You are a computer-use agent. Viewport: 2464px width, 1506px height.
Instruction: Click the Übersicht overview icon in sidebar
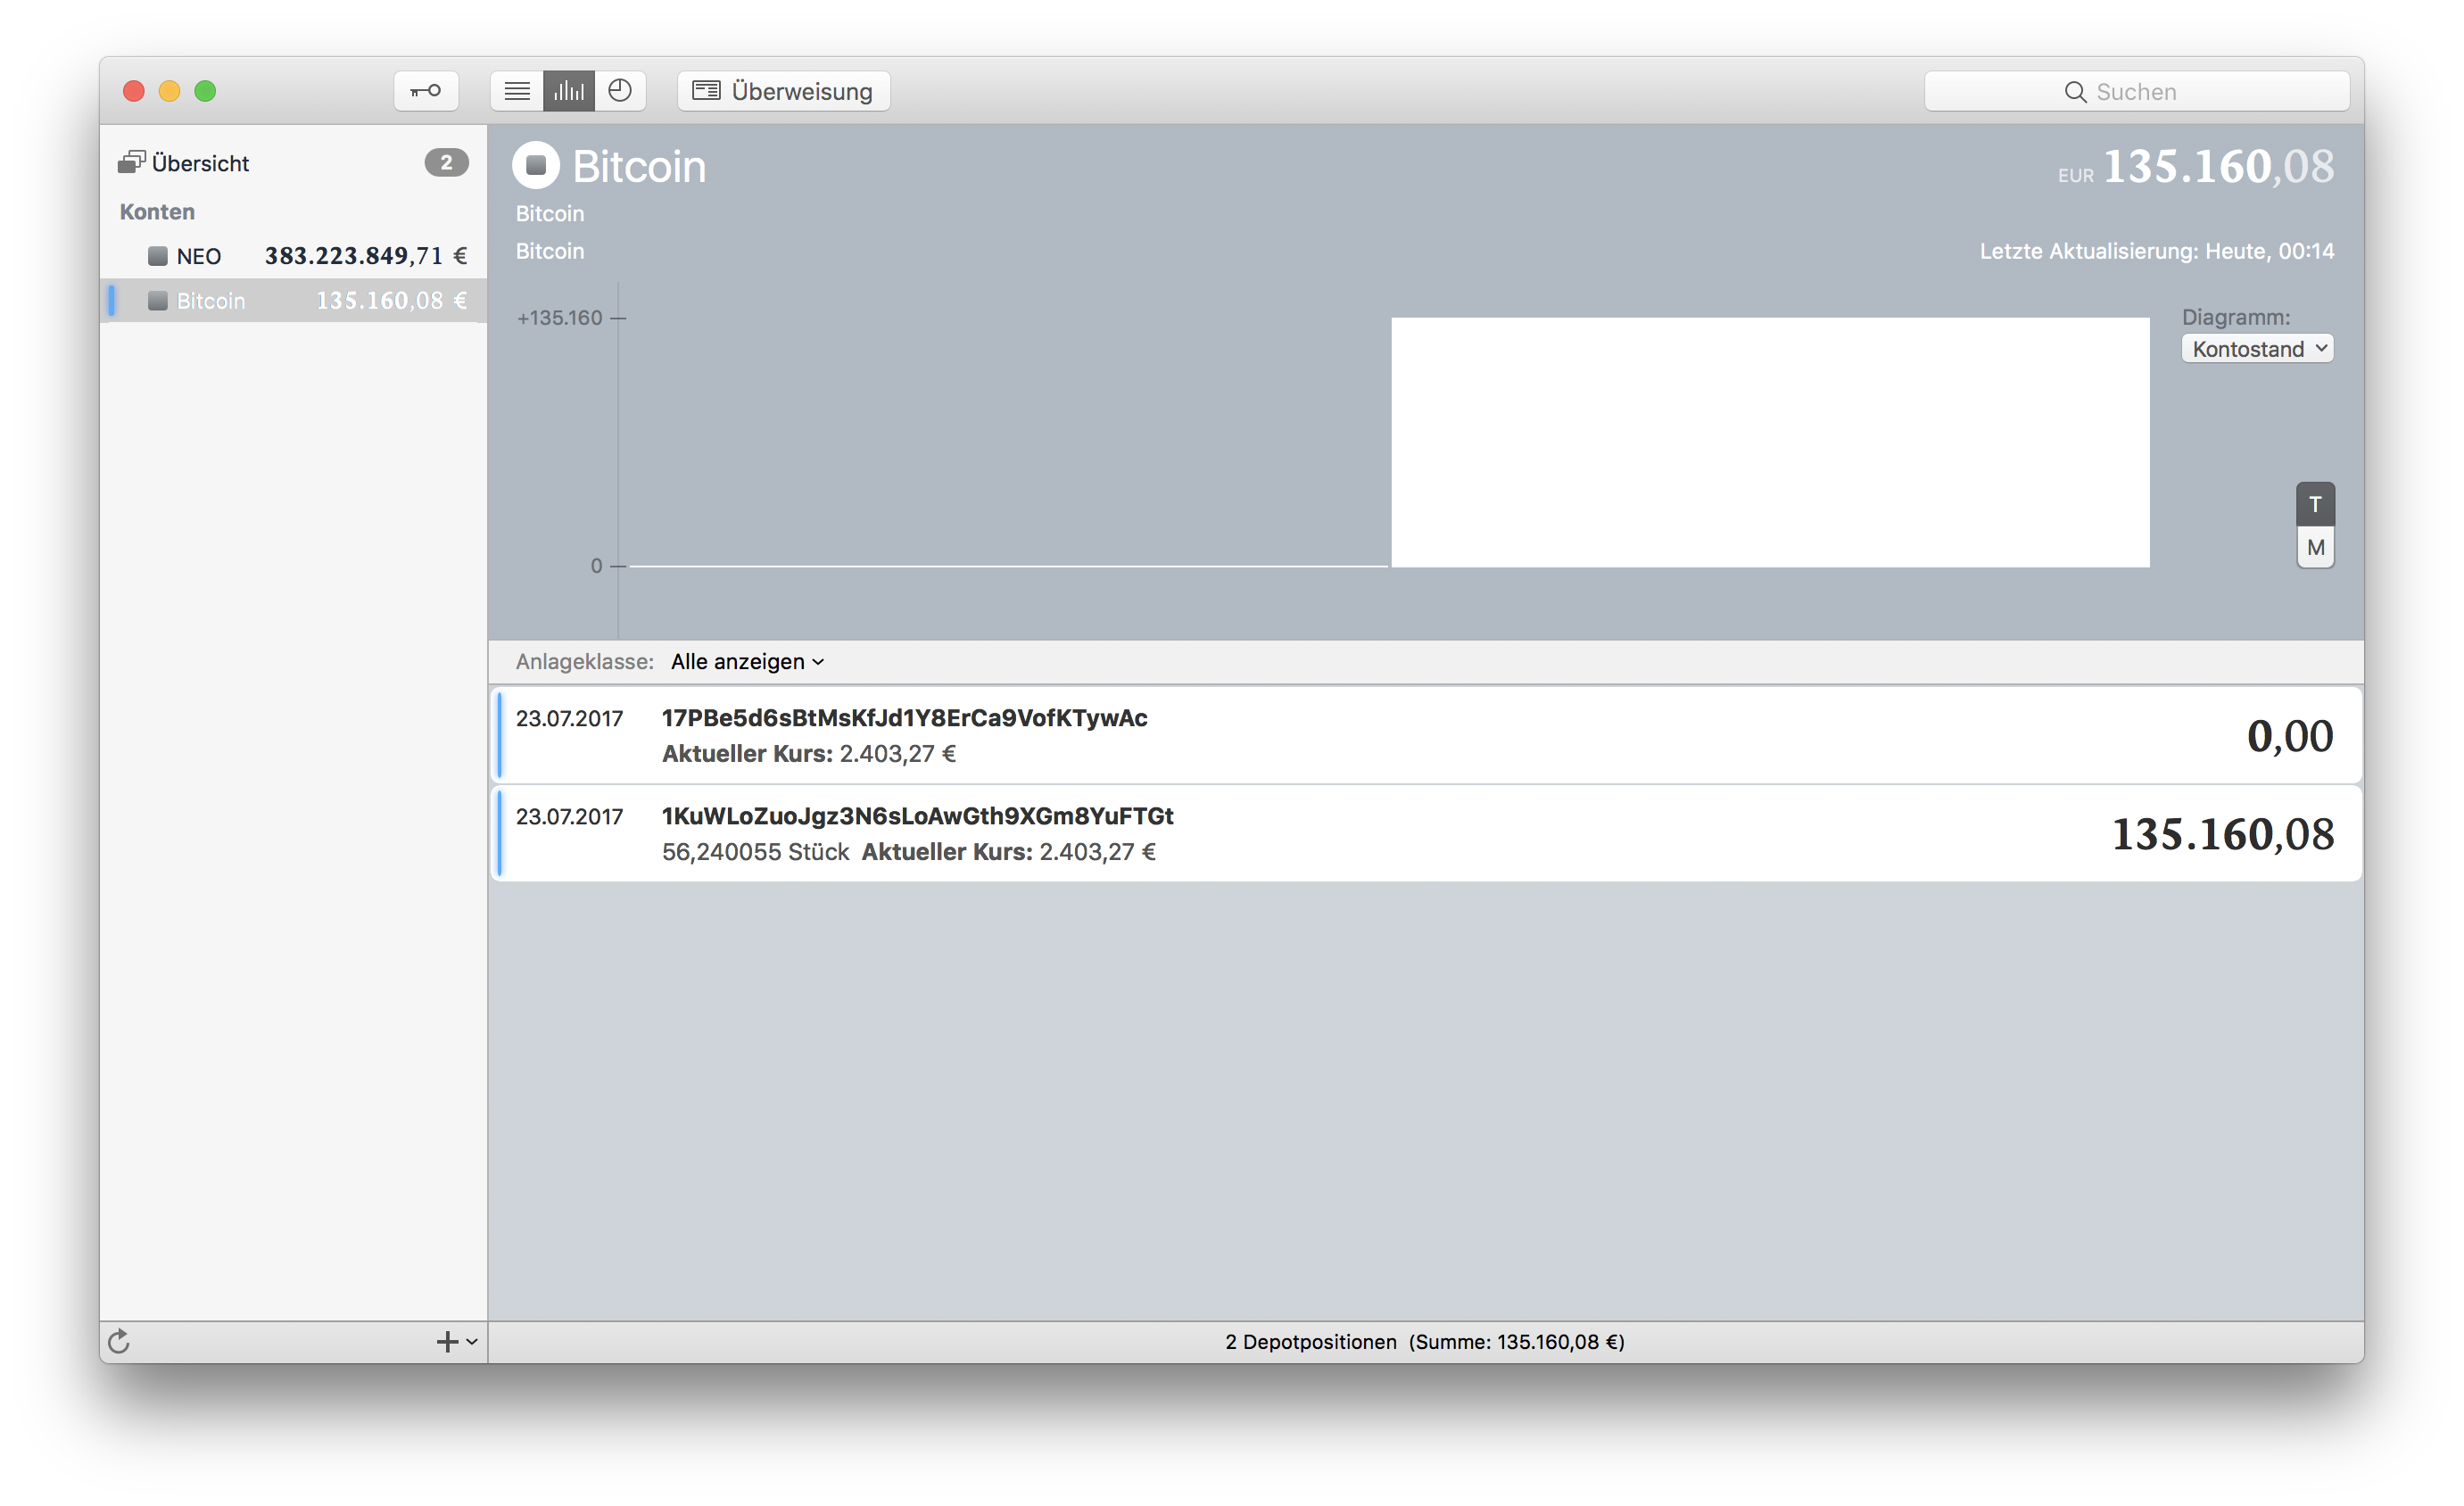[131, 163]
